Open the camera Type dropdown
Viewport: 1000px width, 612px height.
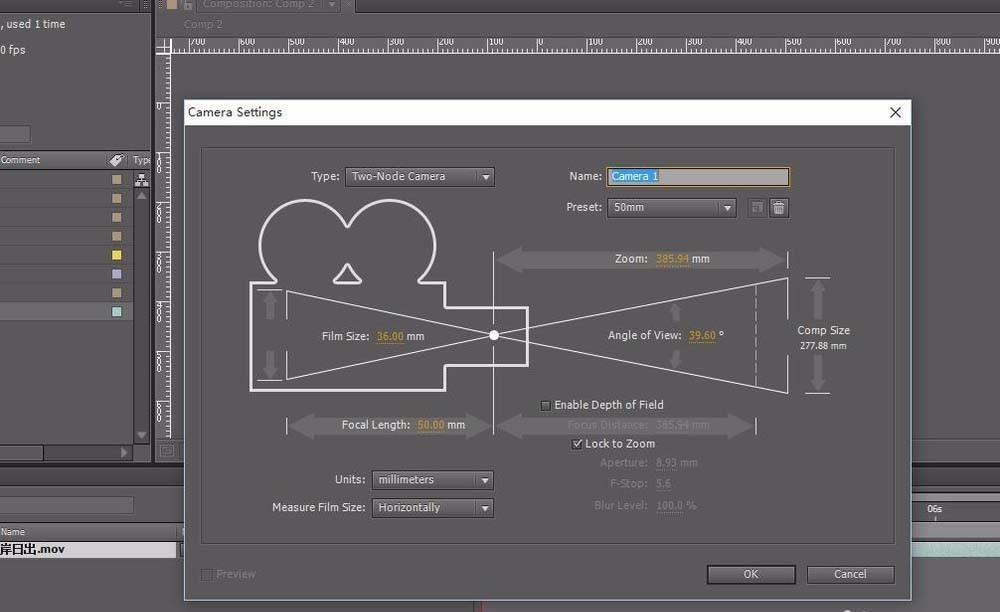pos(420,177)
